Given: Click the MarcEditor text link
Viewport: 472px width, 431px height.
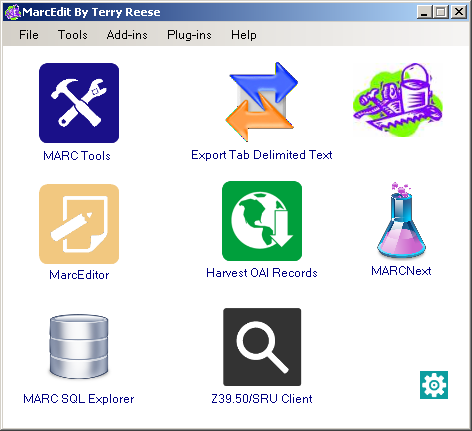Looking at the screenshot, I should [79, 275].
